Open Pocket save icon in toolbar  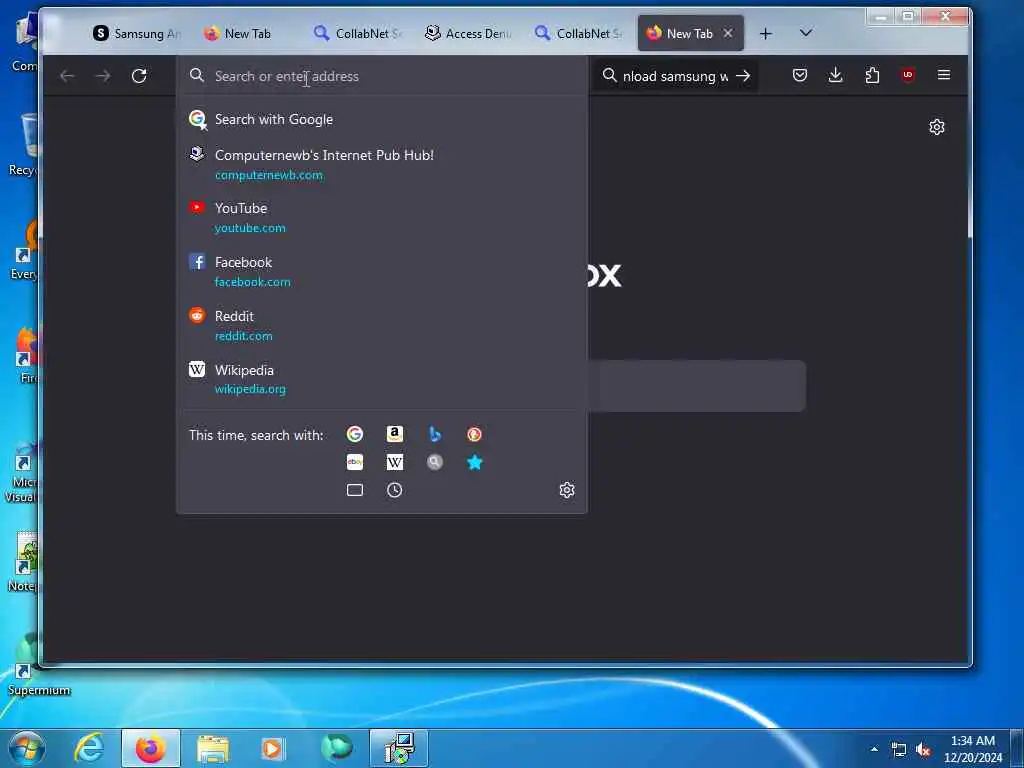click(799, 75)
